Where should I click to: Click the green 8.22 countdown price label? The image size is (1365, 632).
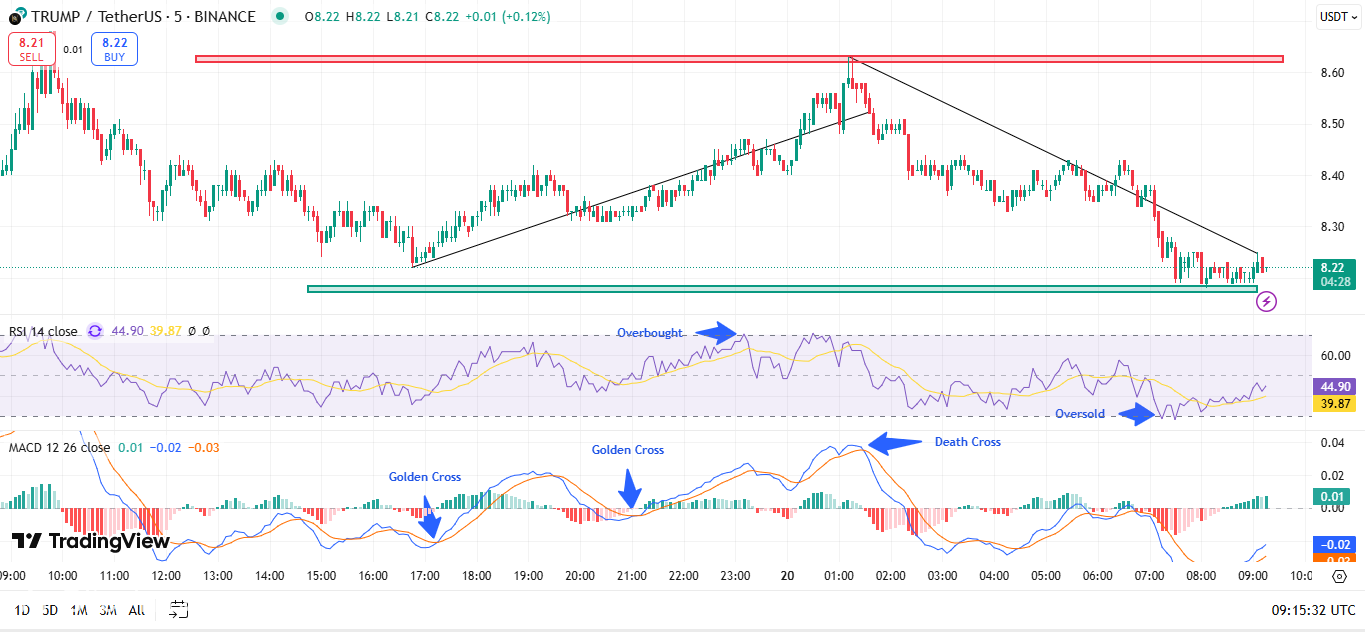(1336, 274)
